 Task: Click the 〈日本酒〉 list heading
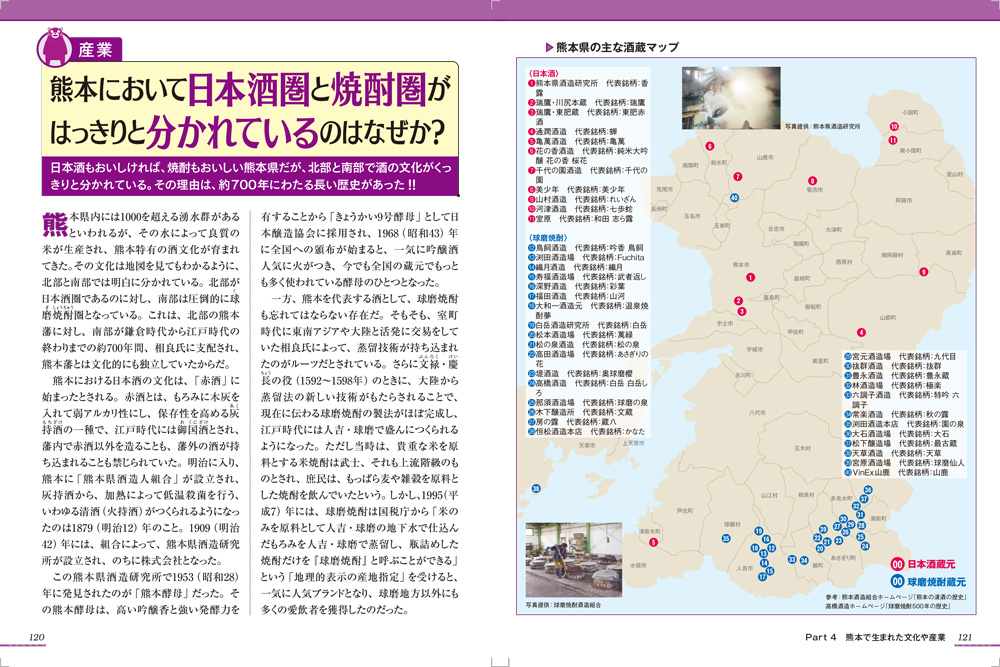click(x=543, y=73)
